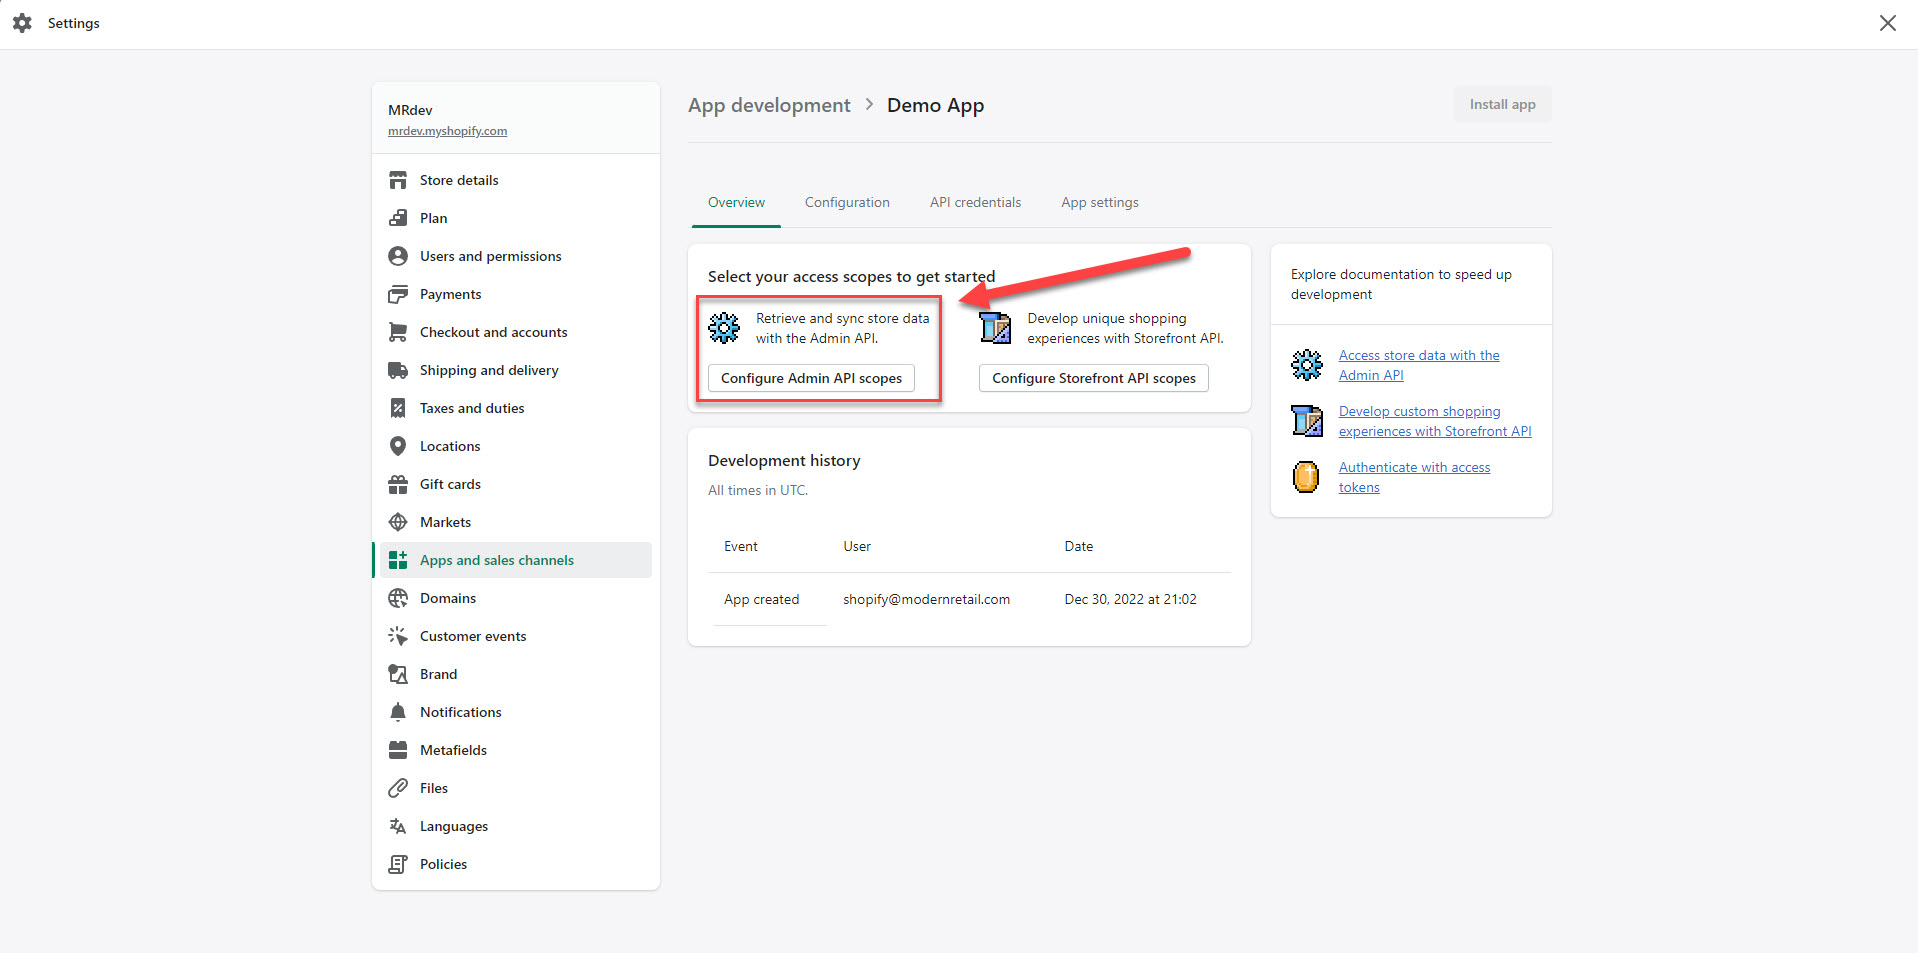This screenshot has height=953, width=1918.
Task: Select Customer events menu item
Action: 516,636
